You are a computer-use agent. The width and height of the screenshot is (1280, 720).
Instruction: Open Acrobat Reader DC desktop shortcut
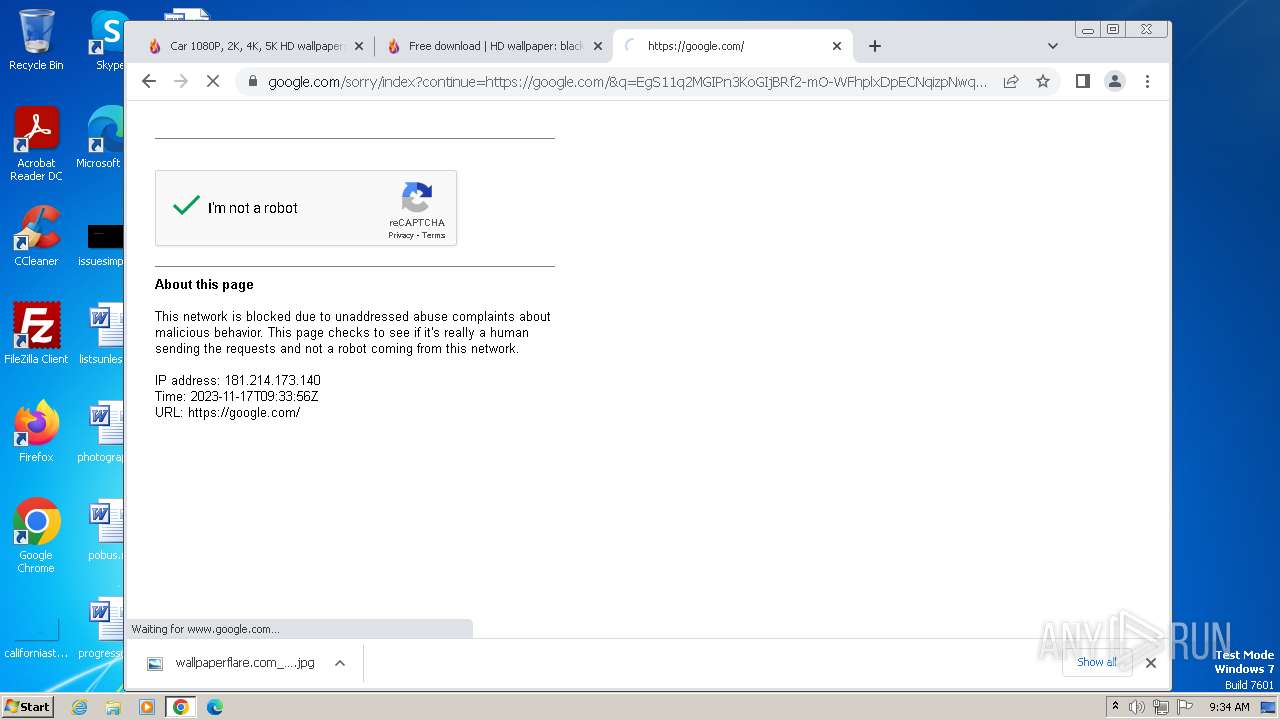point(36,144)
